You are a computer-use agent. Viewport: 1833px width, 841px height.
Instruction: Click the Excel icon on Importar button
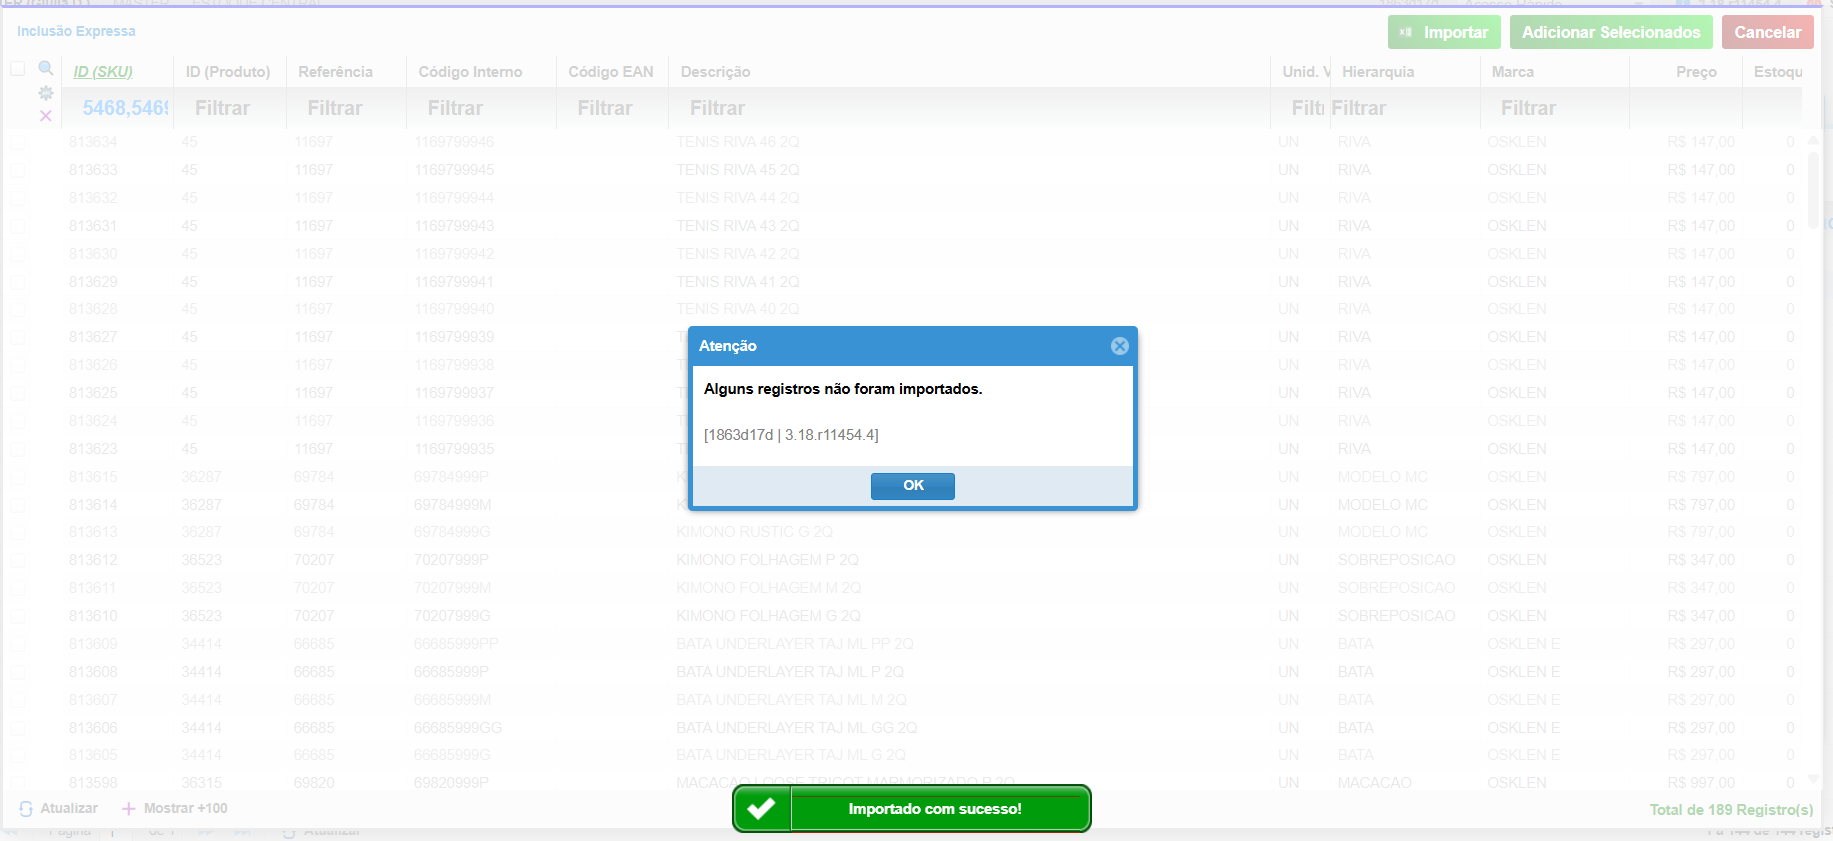pyautogui.click(x=1406, y=32)
